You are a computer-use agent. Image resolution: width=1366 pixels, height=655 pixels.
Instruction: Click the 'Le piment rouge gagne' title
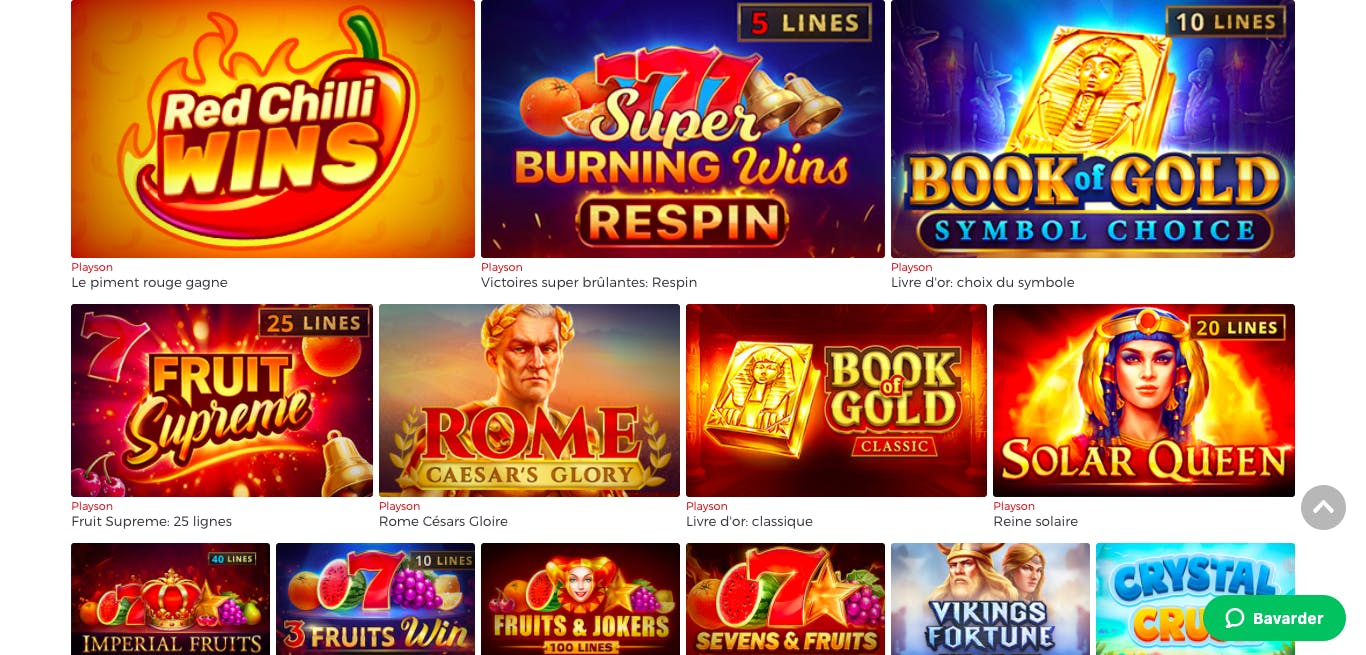149,282
